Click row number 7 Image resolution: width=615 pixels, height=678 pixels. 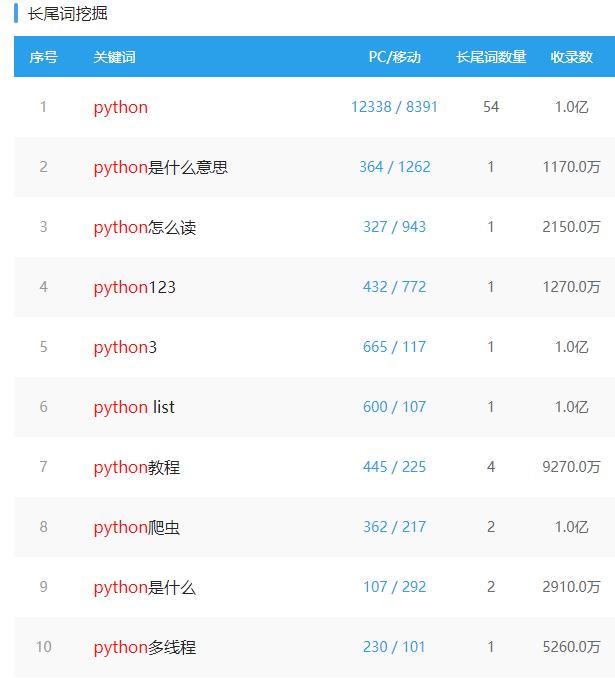pos(43,467)
